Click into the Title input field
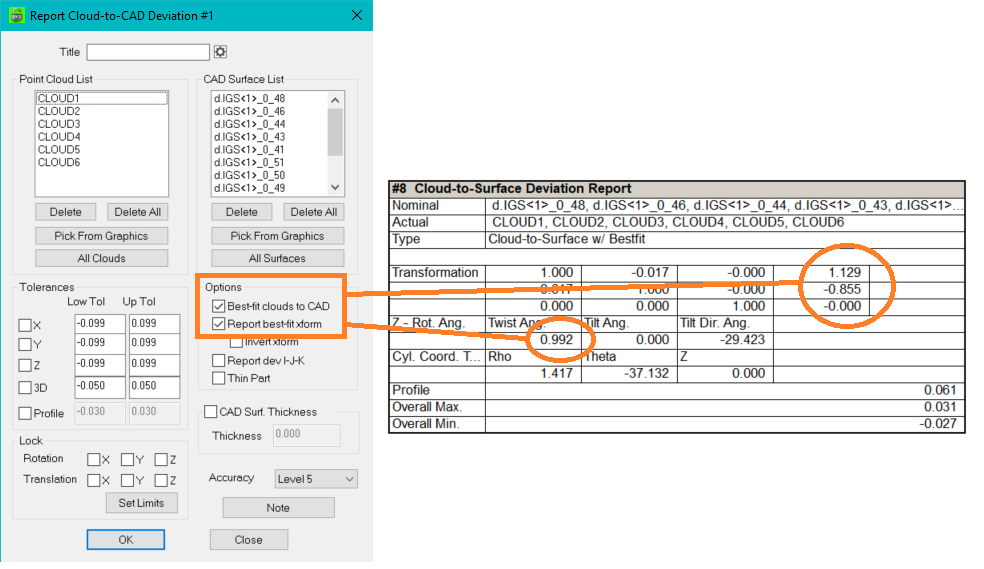 (x=148, y=52)
